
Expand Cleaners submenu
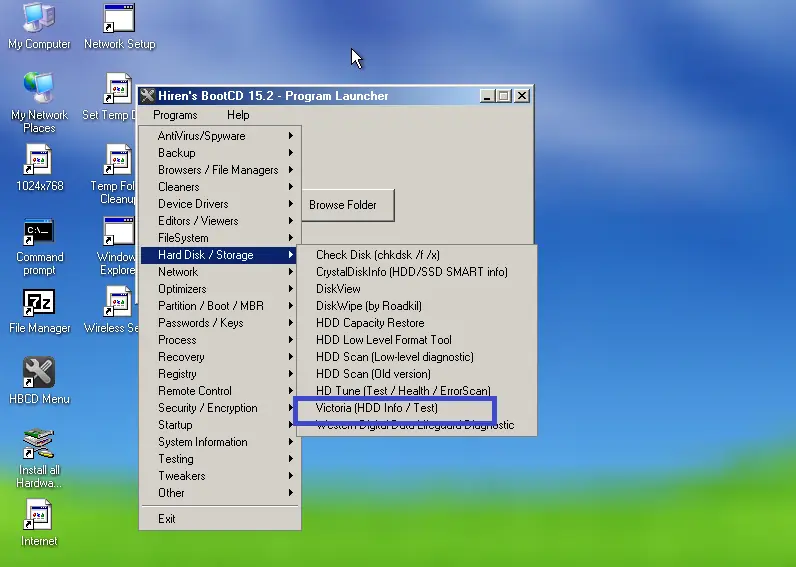[220, 187]
